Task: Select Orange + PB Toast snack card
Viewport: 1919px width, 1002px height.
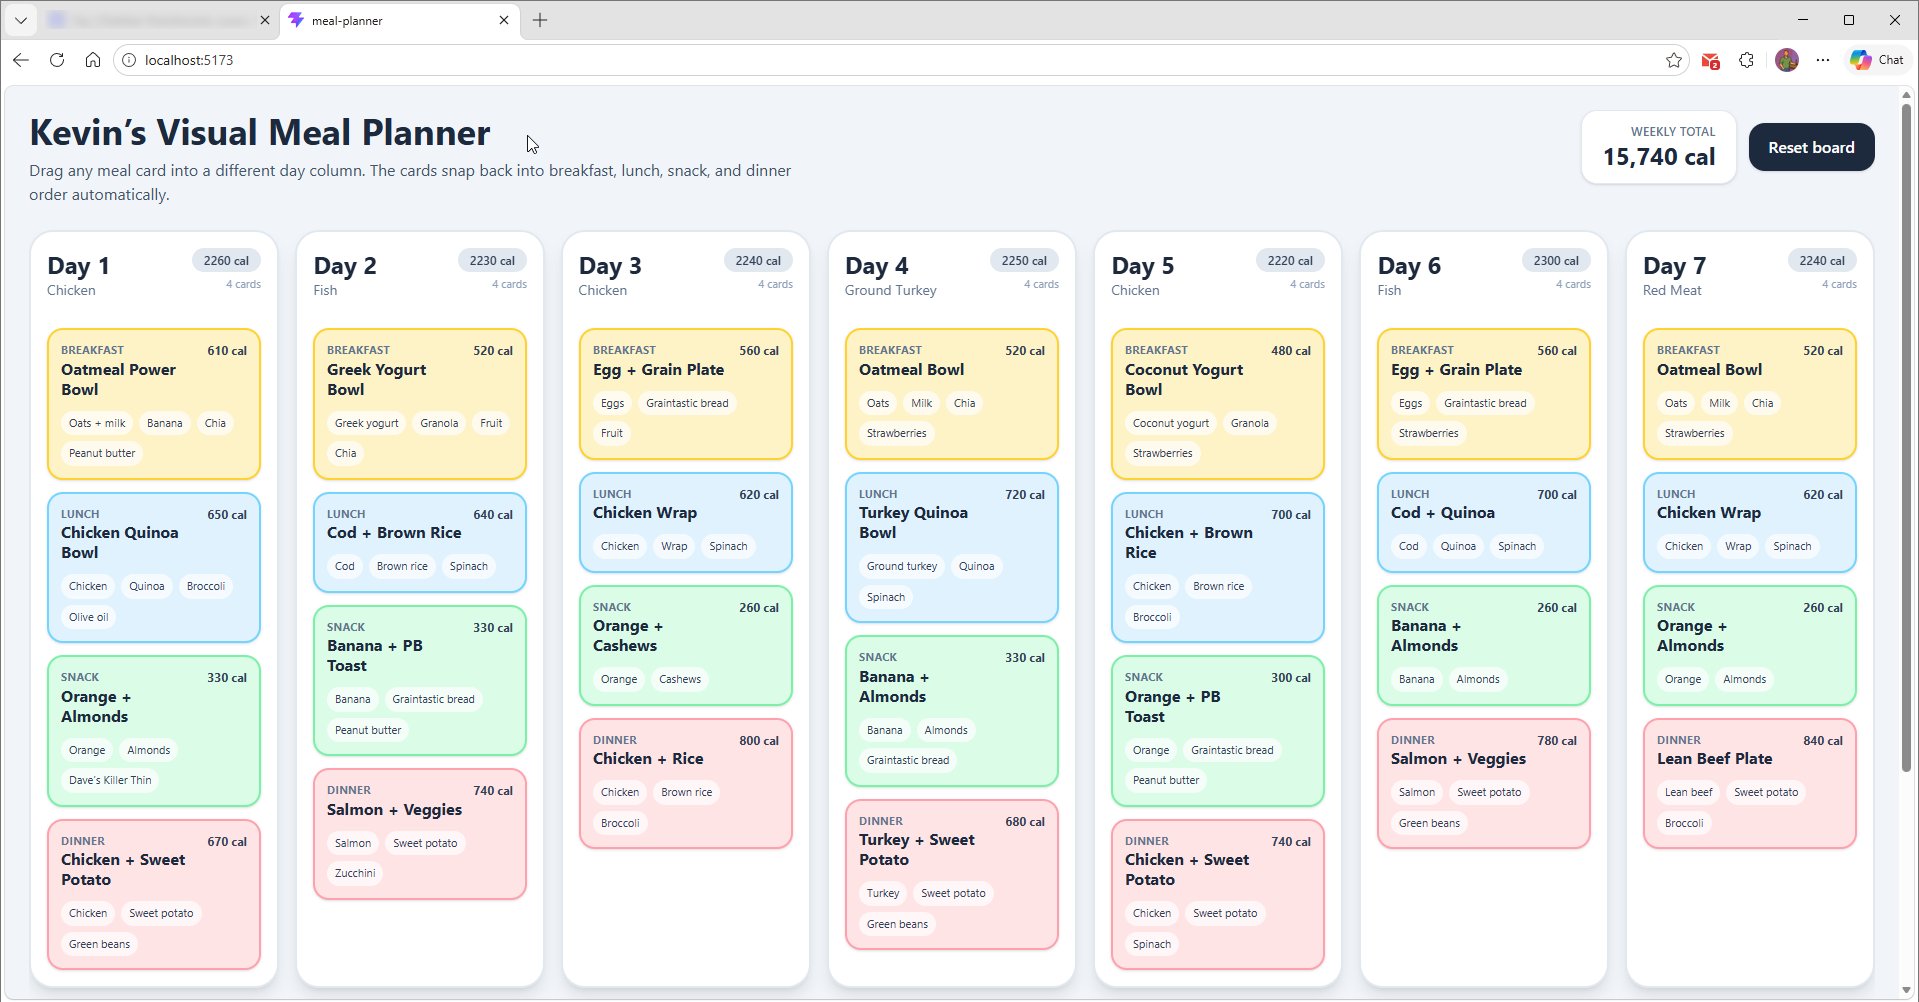Action: 1218,731
